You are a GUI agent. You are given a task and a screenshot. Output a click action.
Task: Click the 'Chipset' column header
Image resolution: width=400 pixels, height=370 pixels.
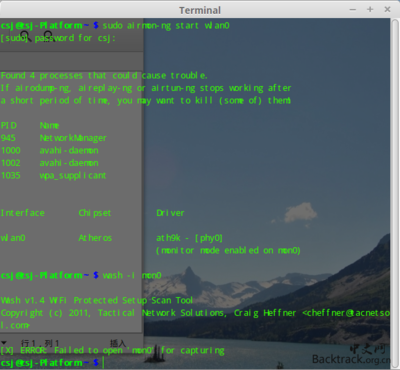[95, 213]
